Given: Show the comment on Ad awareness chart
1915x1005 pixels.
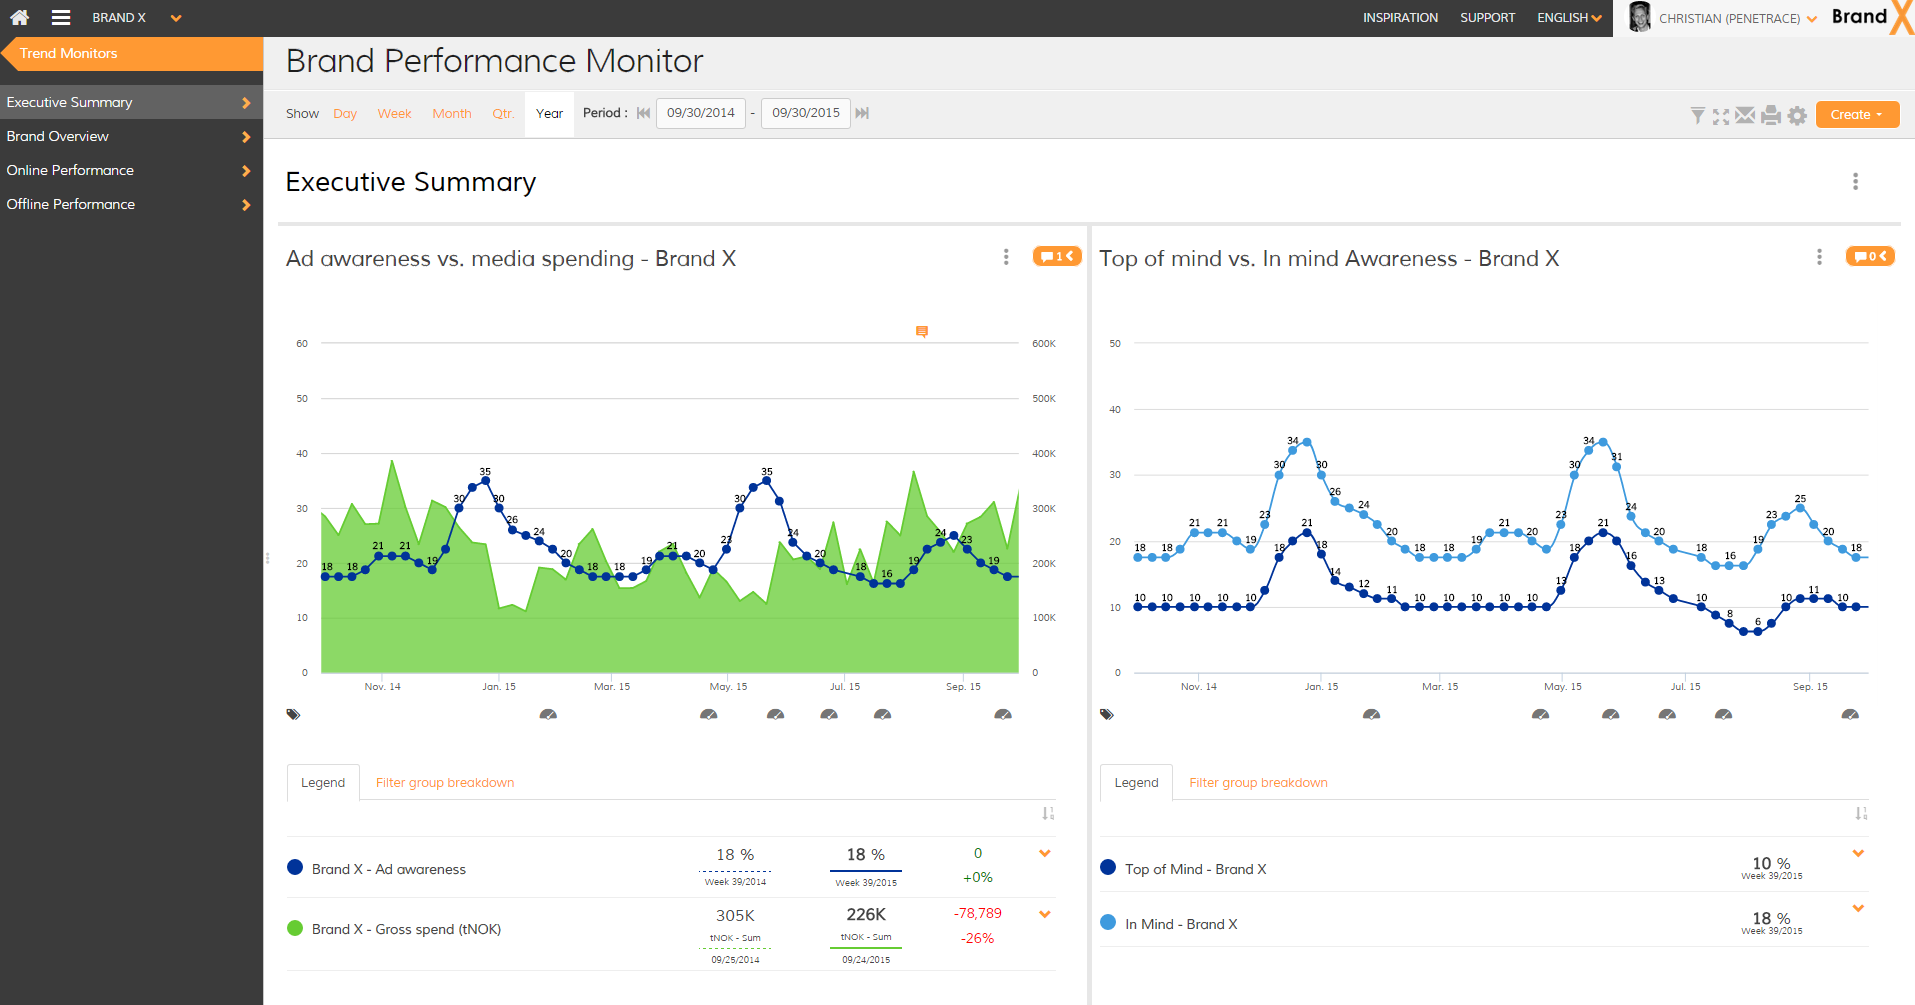Looking at the screenshot, I should pos(1057,257).
